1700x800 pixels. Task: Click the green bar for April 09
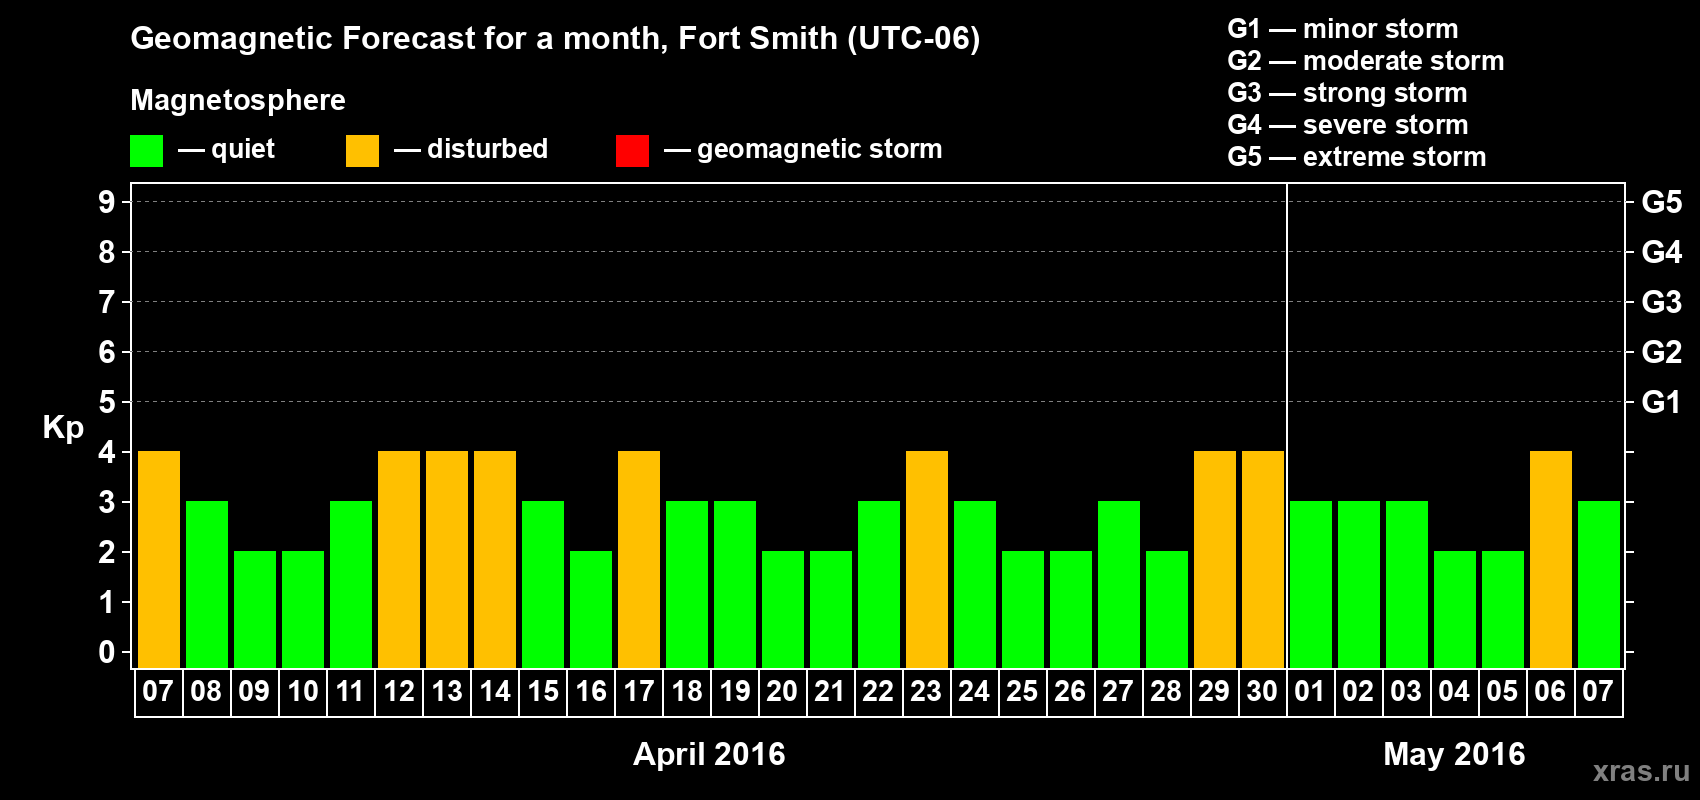[x=255, y=610]
